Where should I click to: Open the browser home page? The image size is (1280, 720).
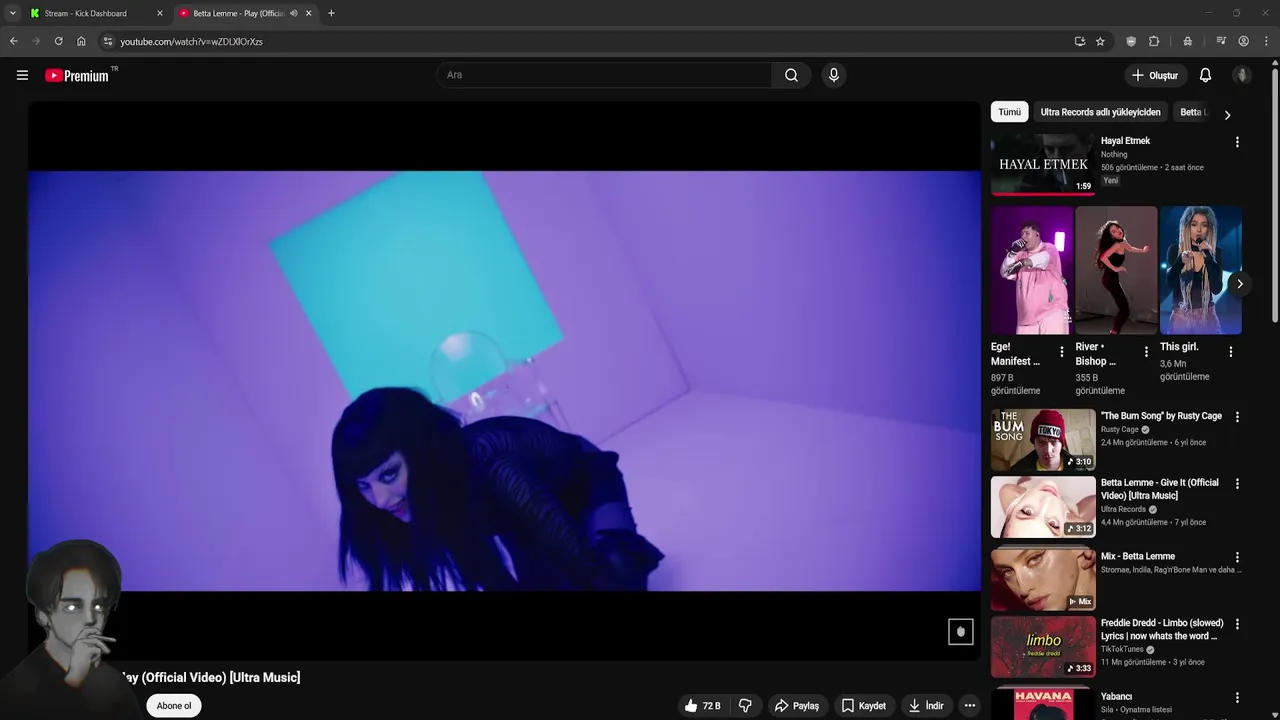(81, 41)
